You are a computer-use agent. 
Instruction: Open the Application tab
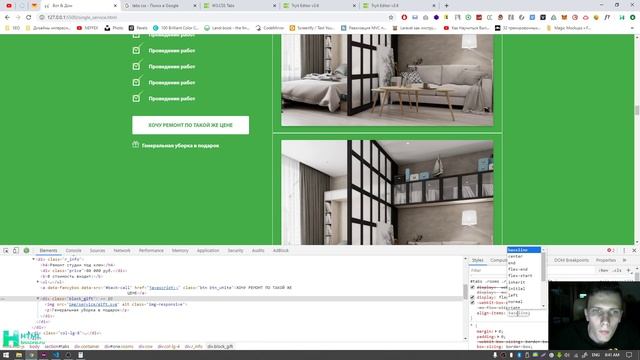(208, 250)
